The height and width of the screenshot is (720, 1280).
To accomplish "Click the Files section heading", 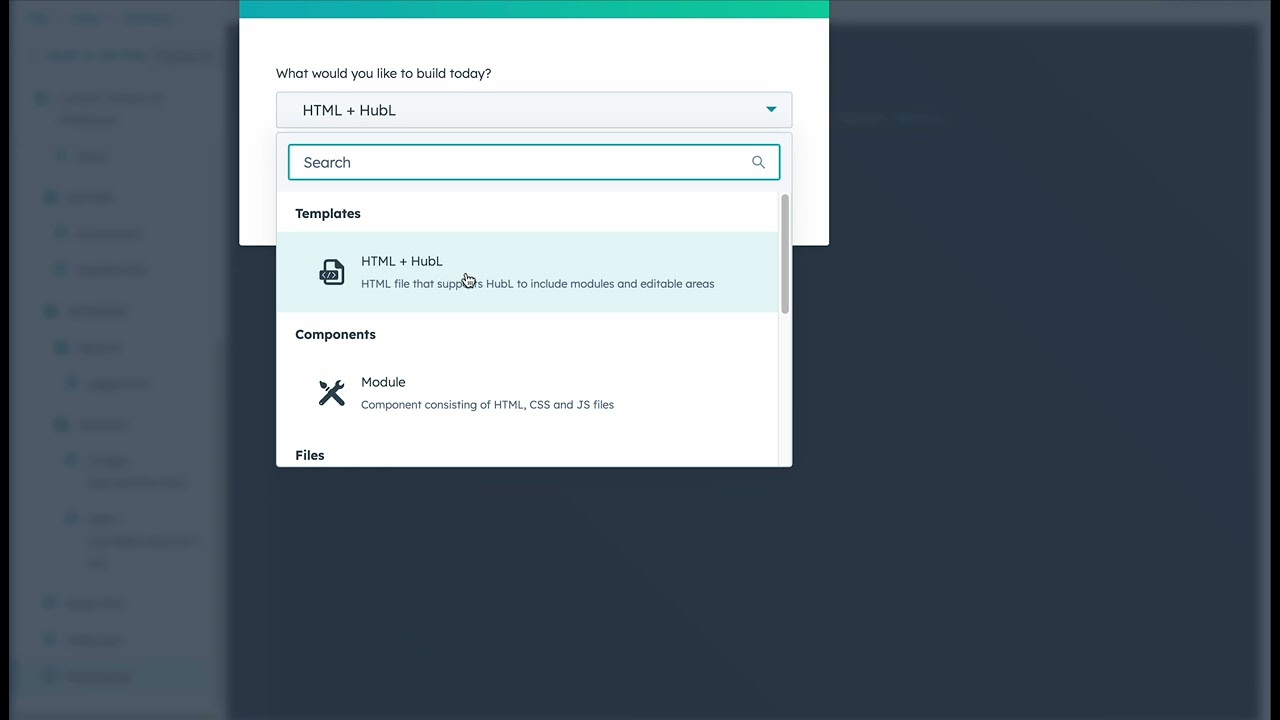I will tap(310, 455).
